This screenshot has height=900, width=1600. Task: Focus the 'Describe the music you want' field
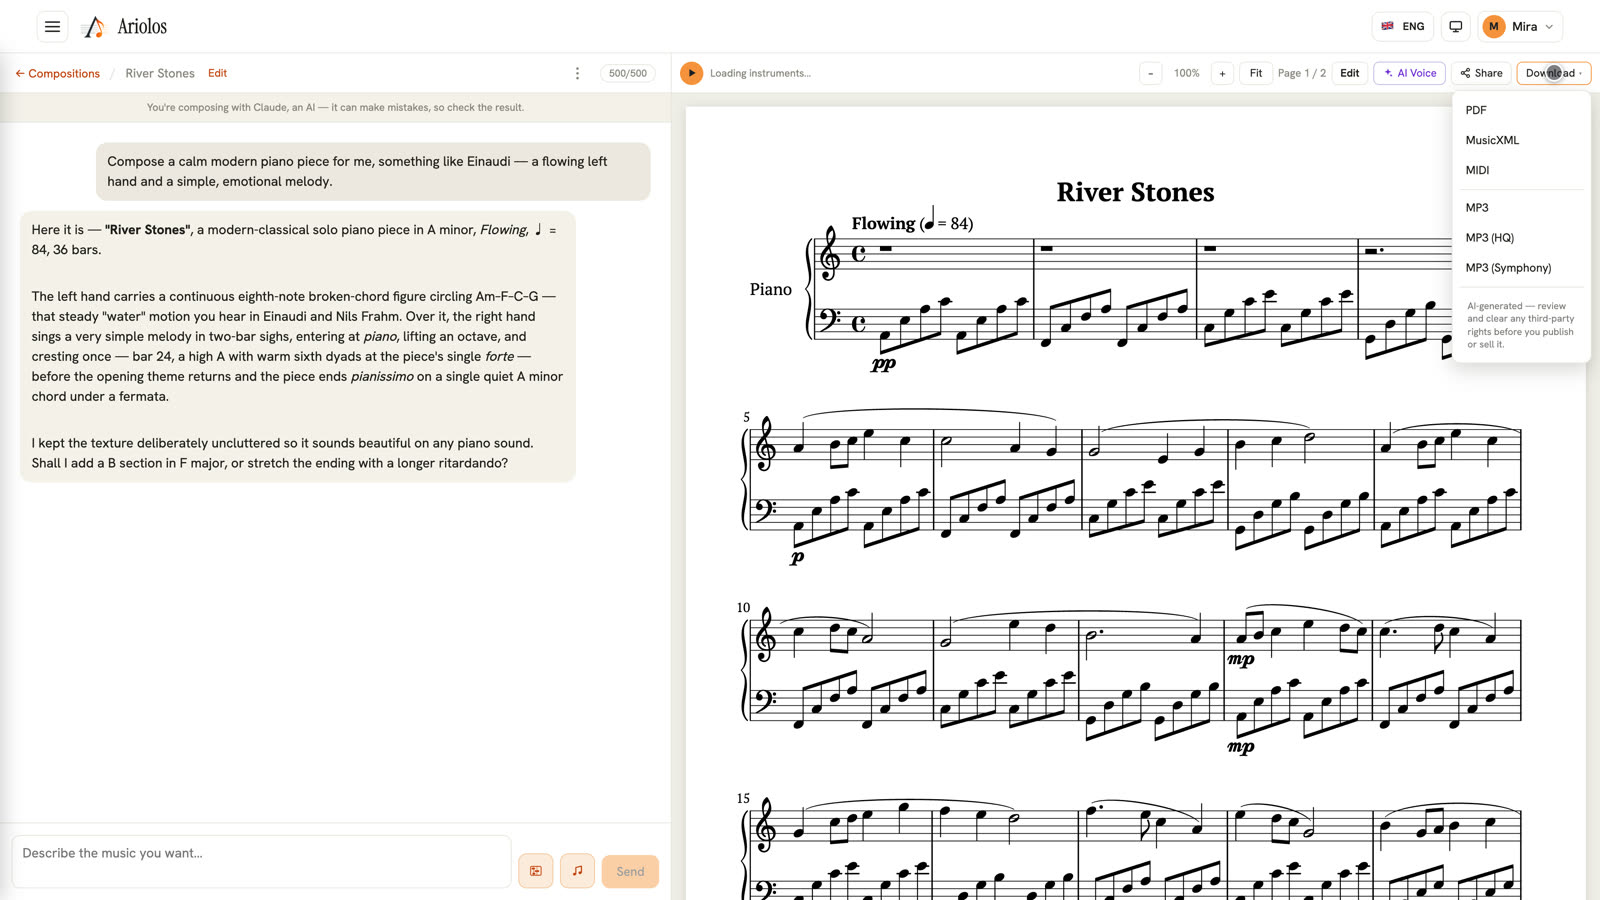click(261, 861)
